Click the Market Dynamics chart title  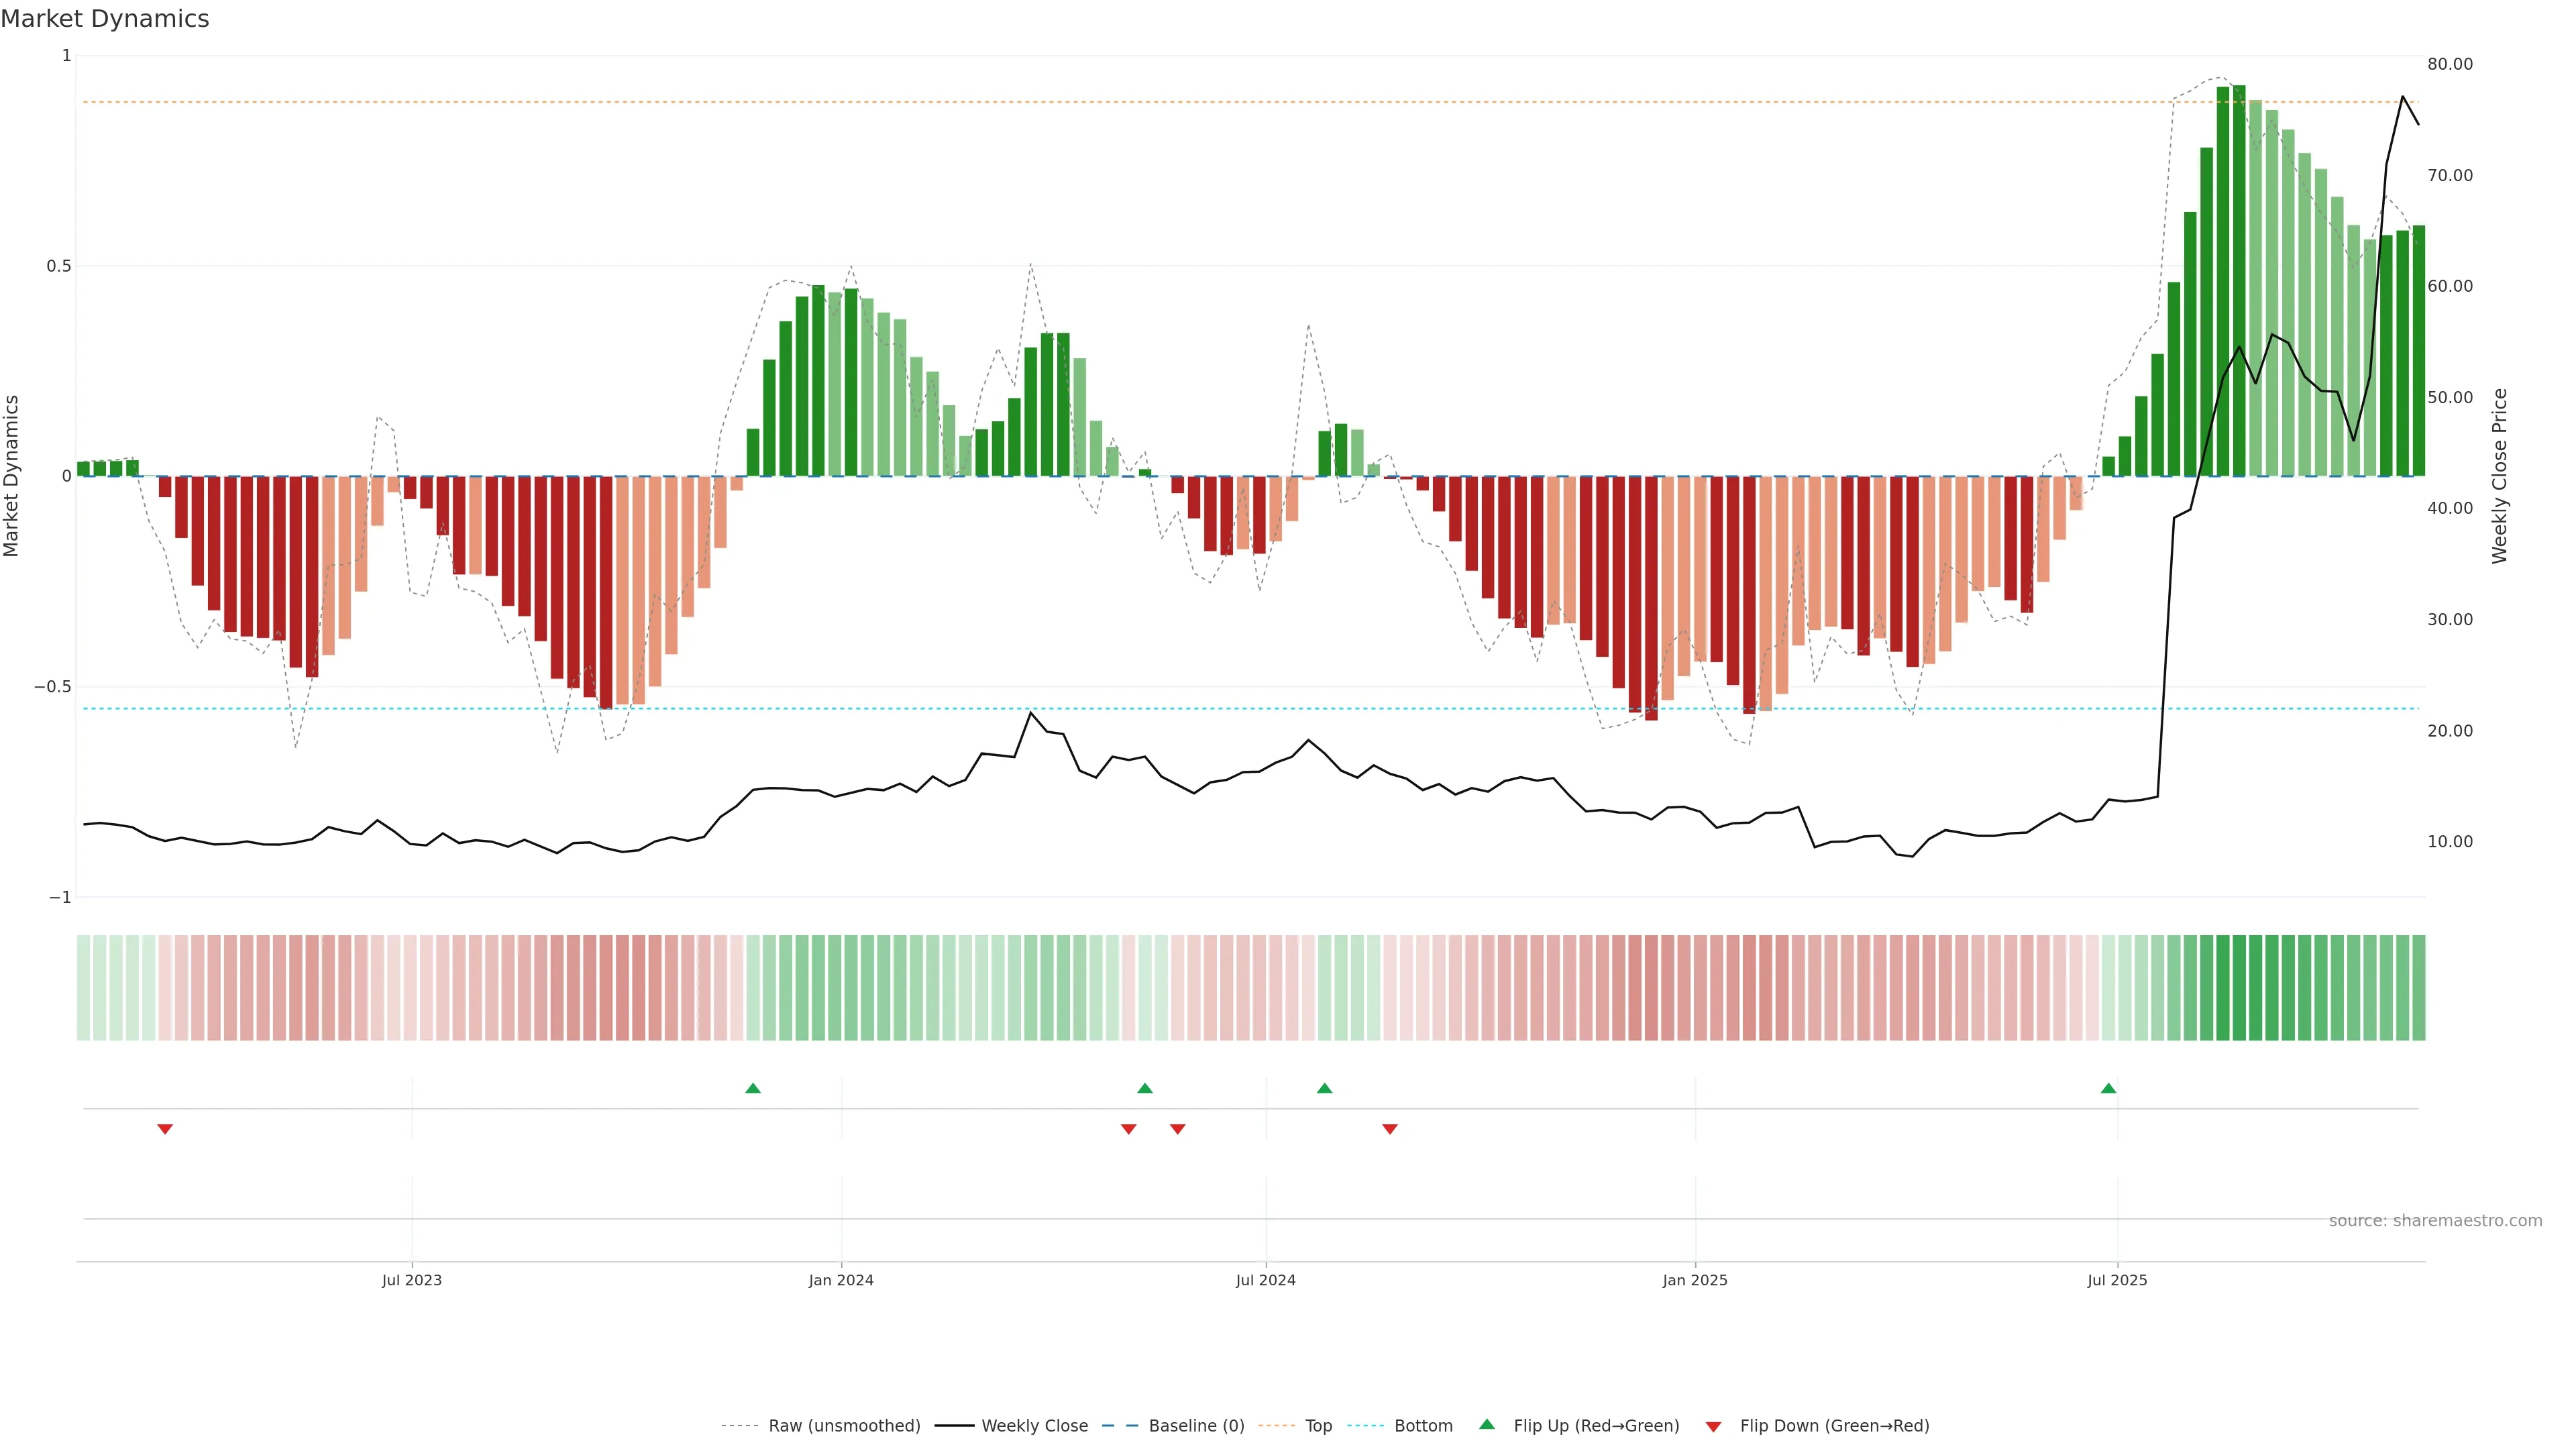tap(105, 19)
